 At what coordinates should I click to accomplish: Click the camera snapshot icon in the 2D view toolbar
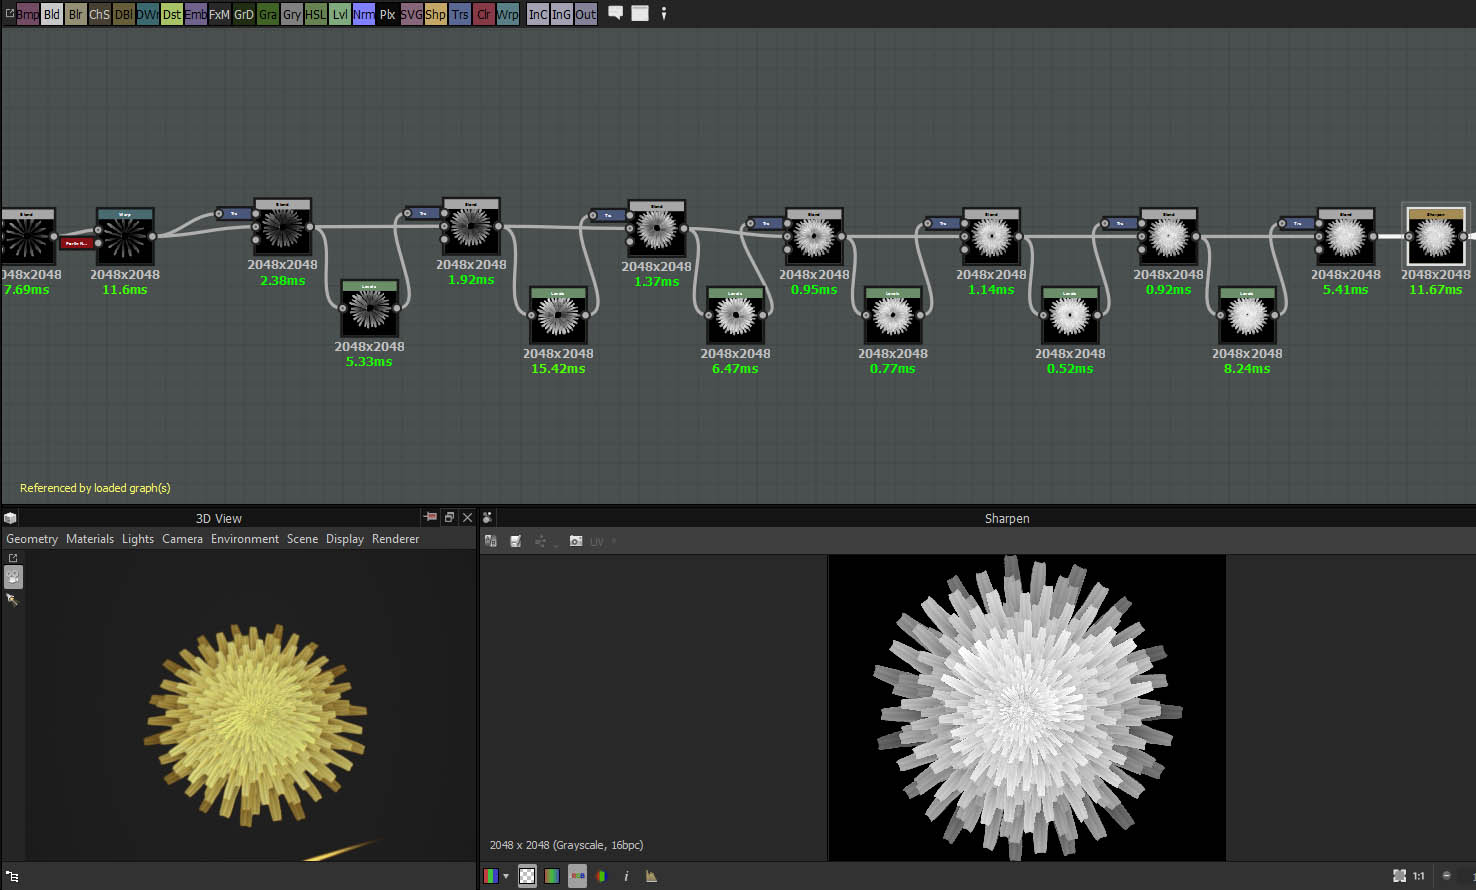click(x=576, y=541)
